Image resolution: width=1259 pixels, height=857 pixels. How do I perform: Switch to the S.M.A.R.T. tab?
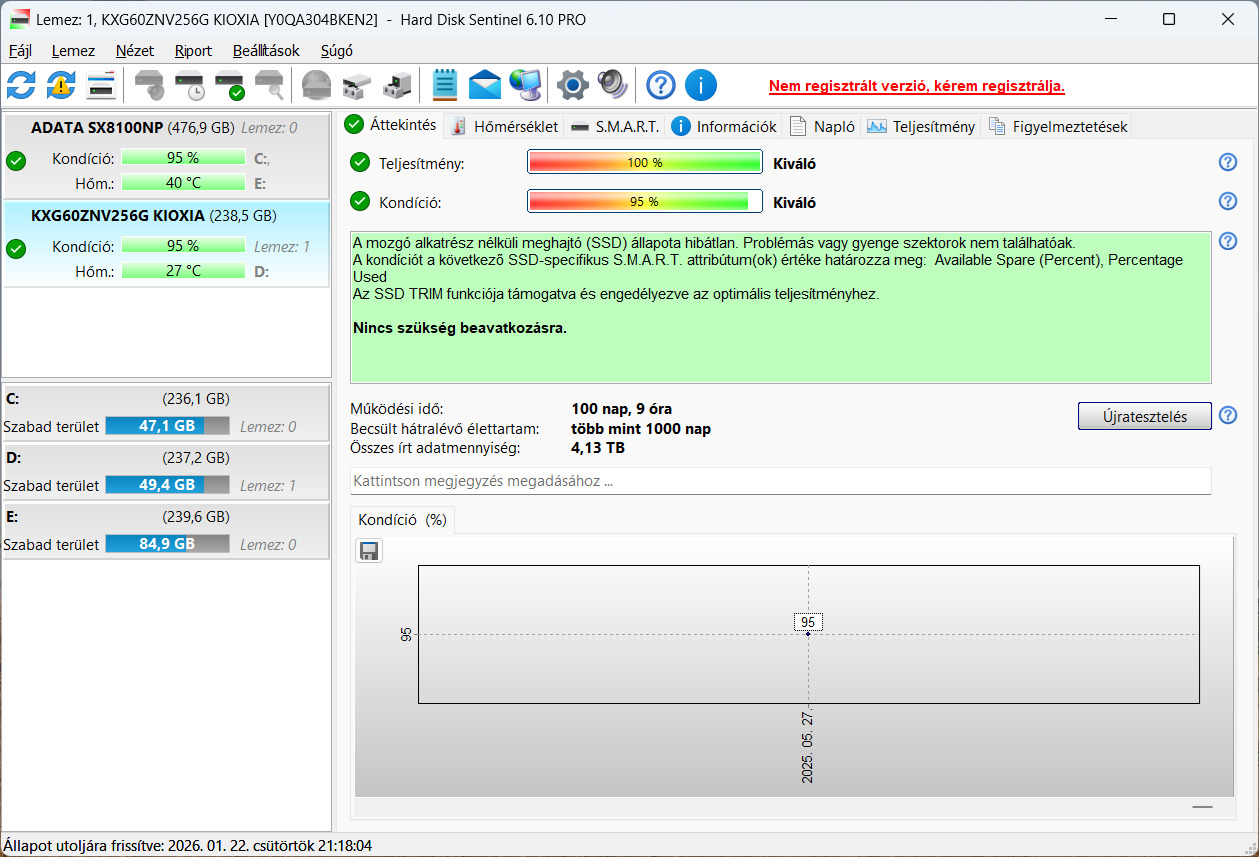[615, 126]
